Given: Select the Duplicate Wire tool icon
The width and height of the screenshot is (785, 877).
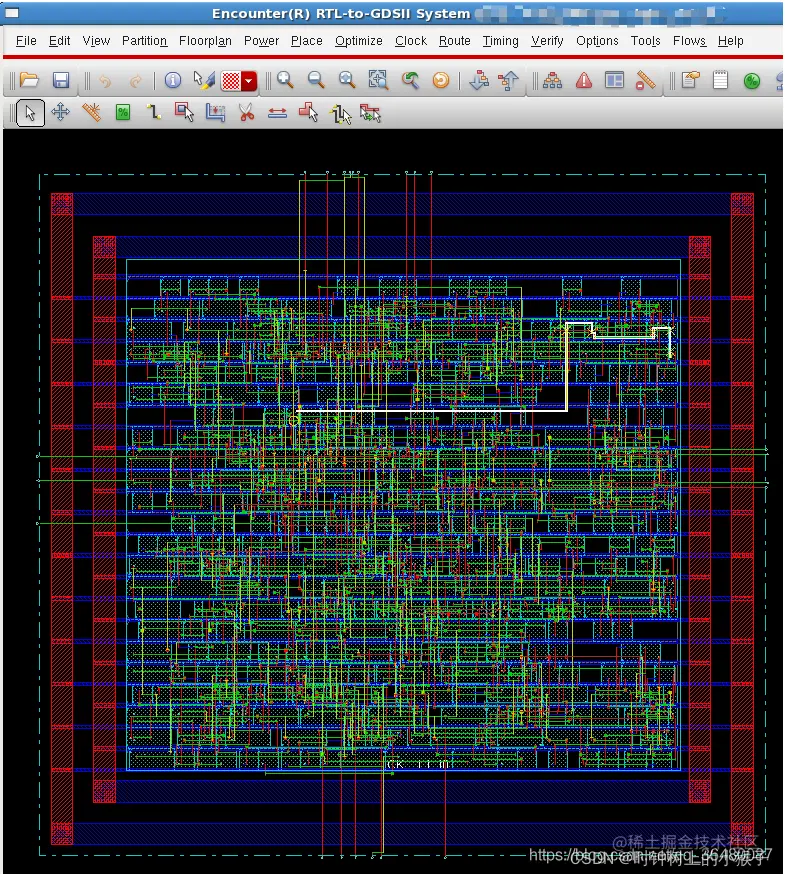Looking at the screenshot, I should pos(370,113).
